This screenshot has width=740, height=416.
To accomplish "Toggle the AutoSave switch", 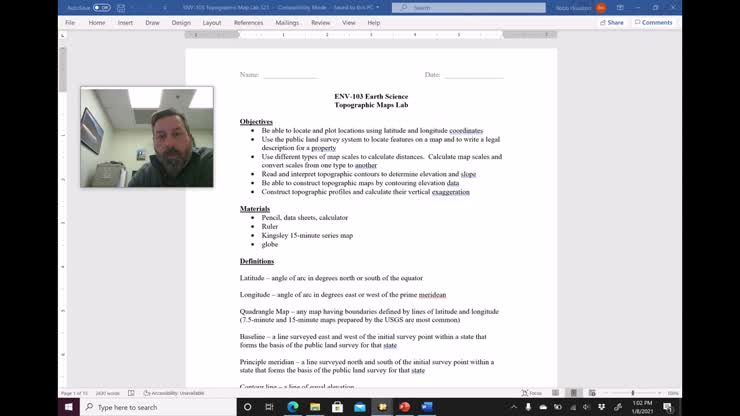I will [x=101, y=8].
